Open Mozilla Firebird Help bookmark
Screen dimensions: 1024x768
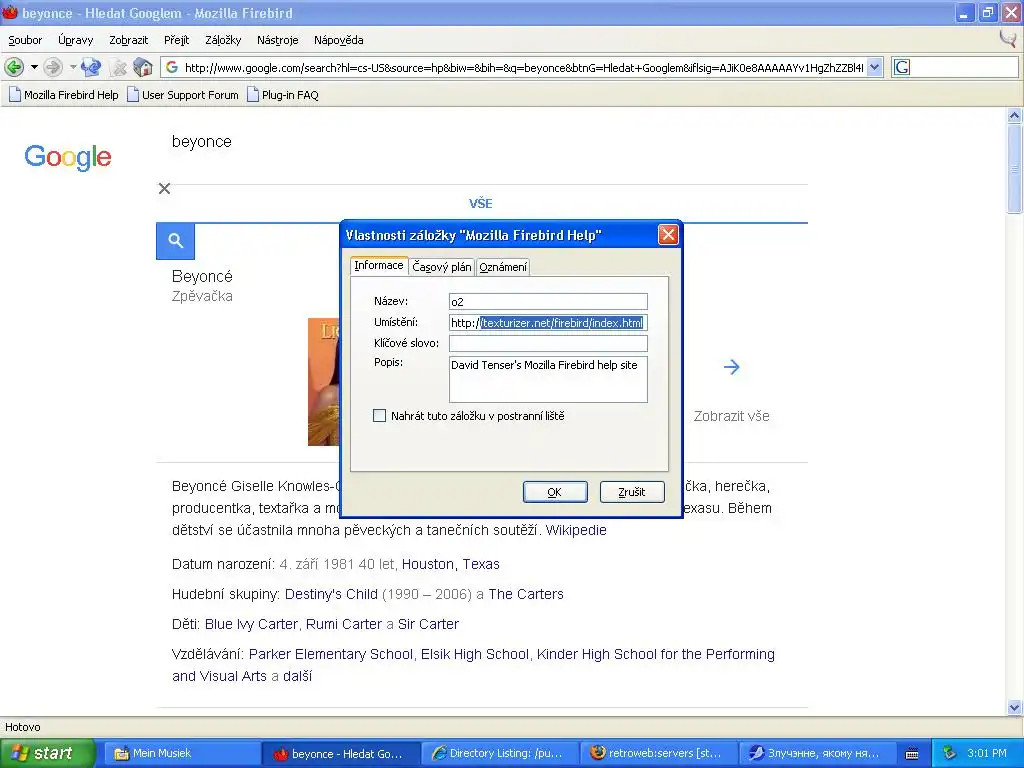(63, 95)
